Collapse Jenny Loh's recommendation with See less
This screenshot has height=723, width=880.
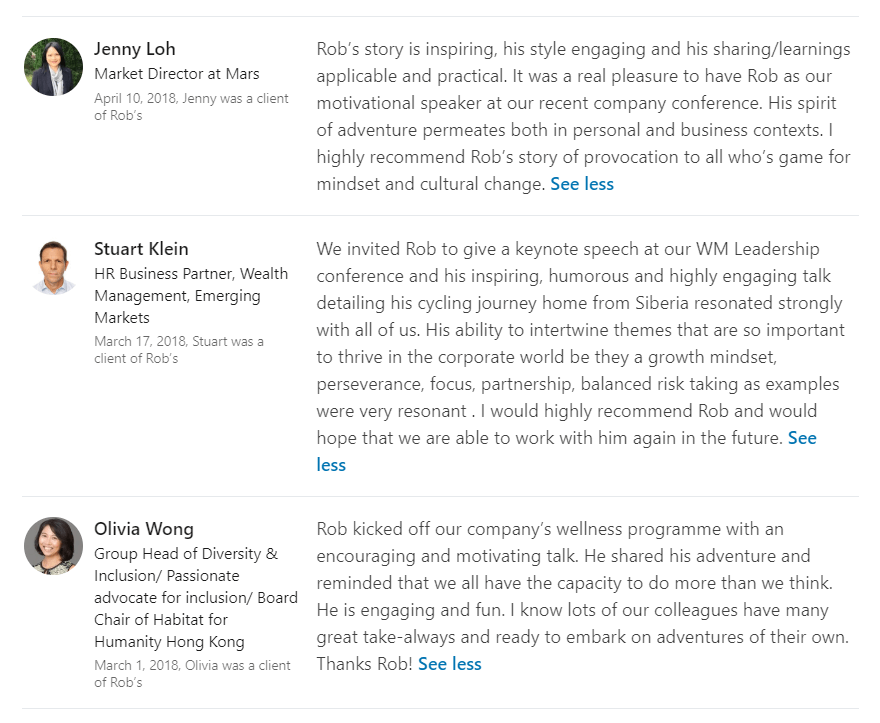point(582,184)
